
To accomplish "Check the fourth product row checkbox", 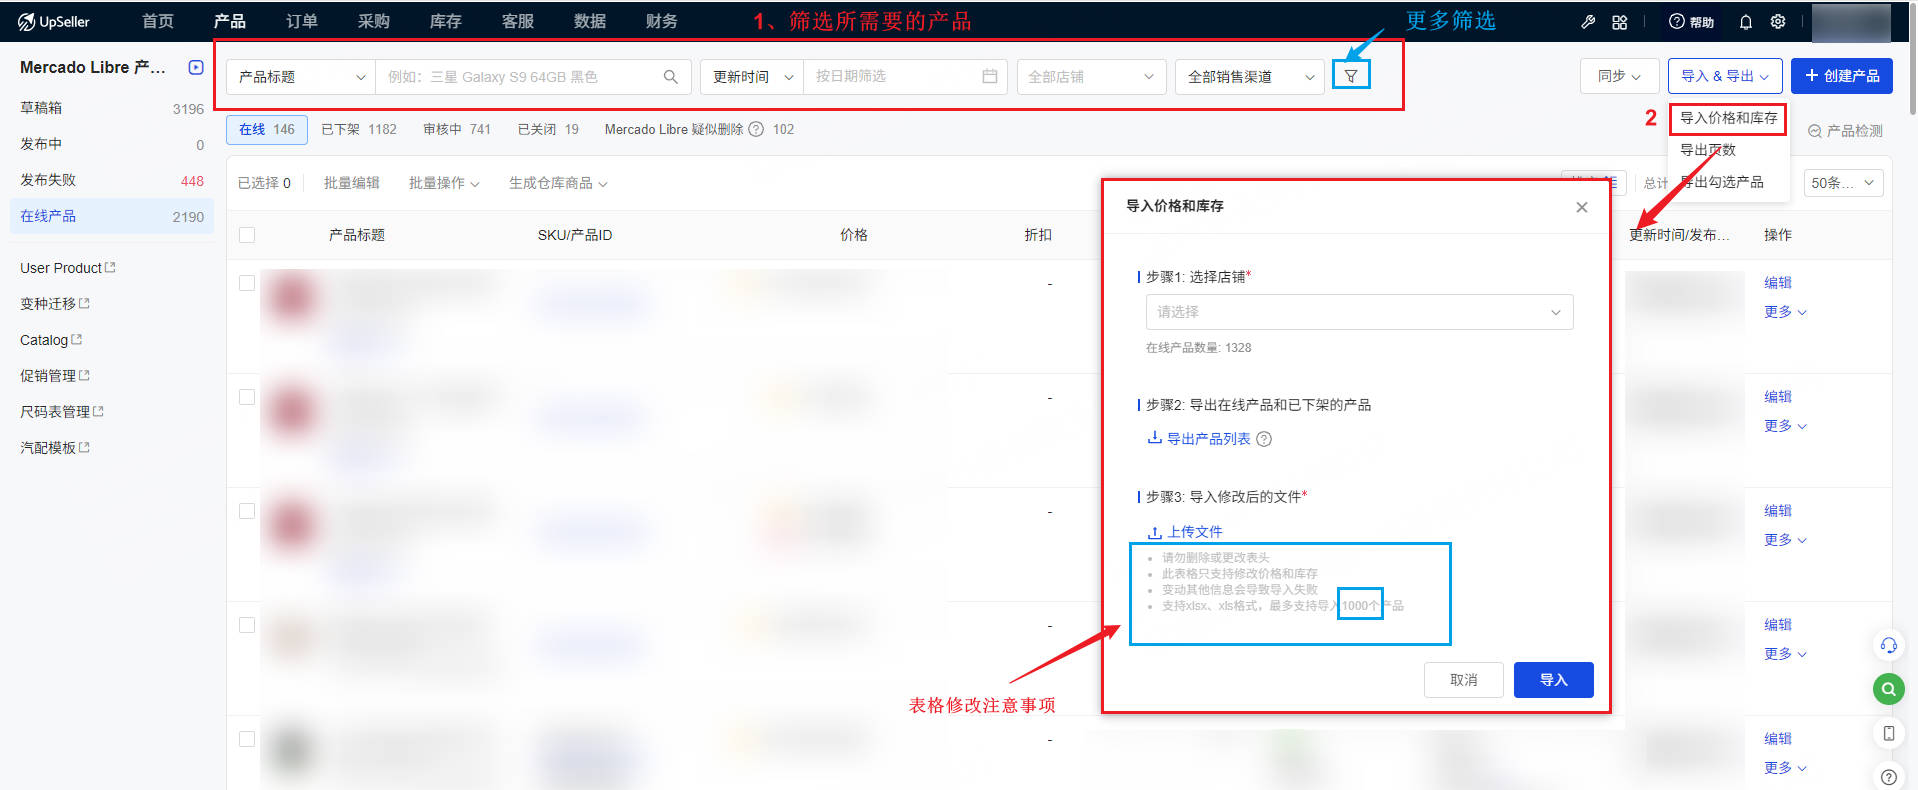I will tap(247, 625).
